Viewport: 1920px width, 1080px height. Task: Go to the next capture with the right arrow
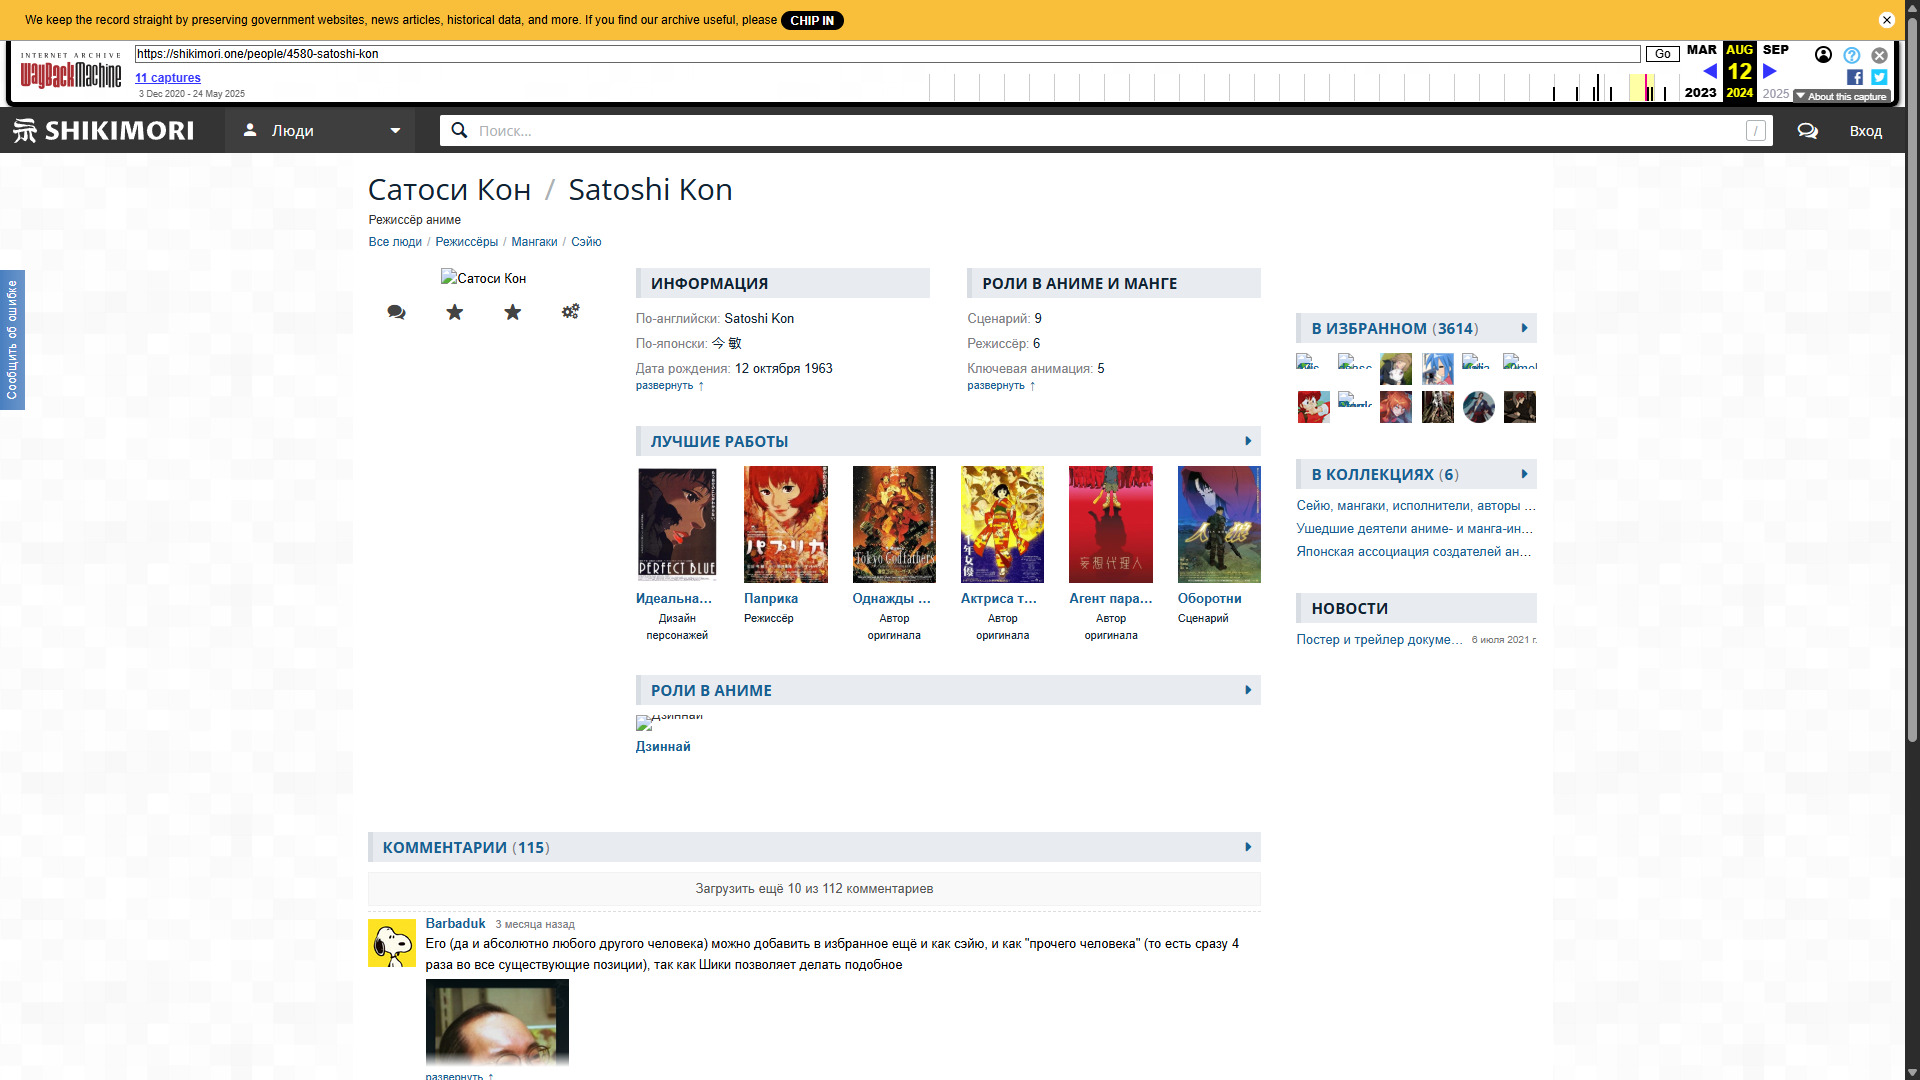pyautogui.click(x=1769, y=71)
